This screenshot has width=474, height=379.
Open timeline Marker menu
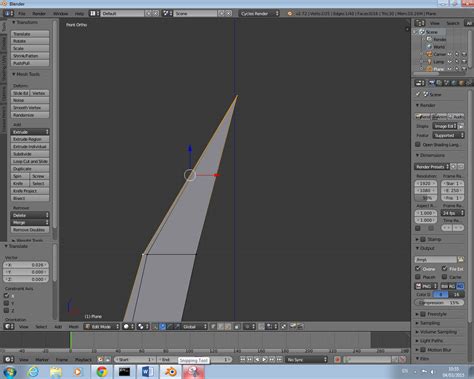(x=42, y=360)
